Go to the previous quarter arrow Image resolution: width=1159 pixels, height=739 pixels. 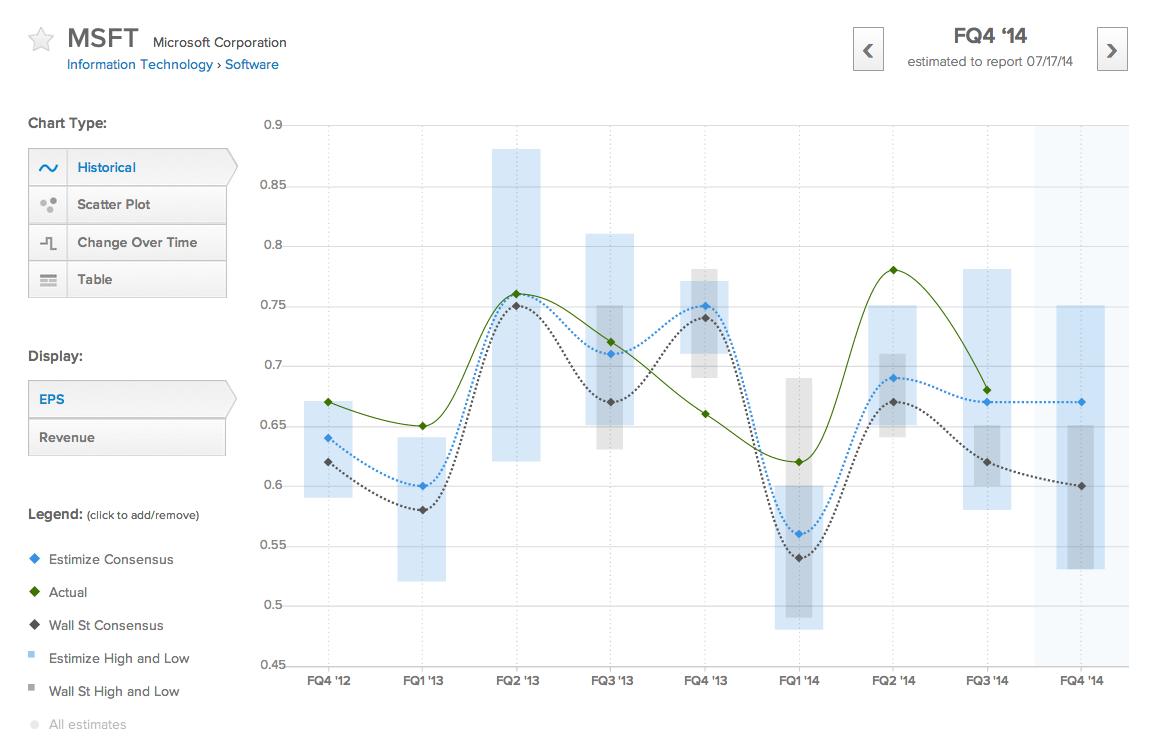tap(868, 50)
